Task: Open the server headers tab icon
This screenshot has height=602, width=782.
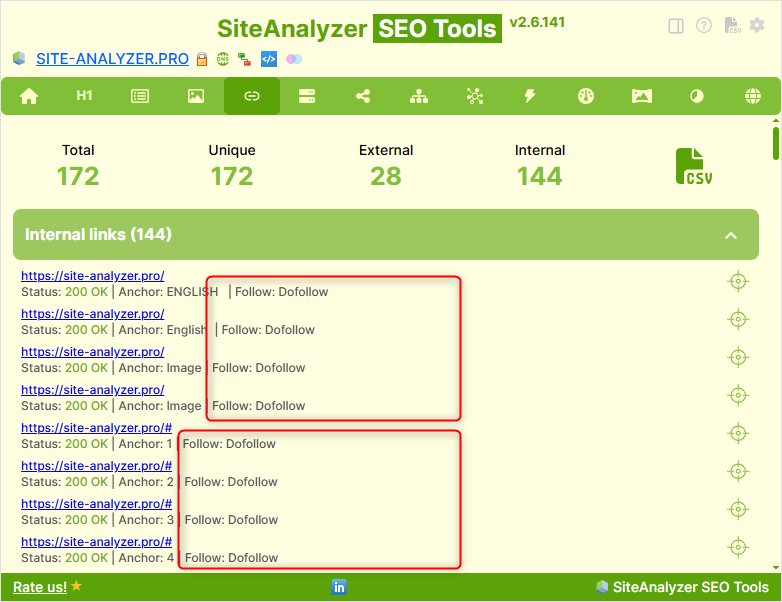Action: pos(307,96)
